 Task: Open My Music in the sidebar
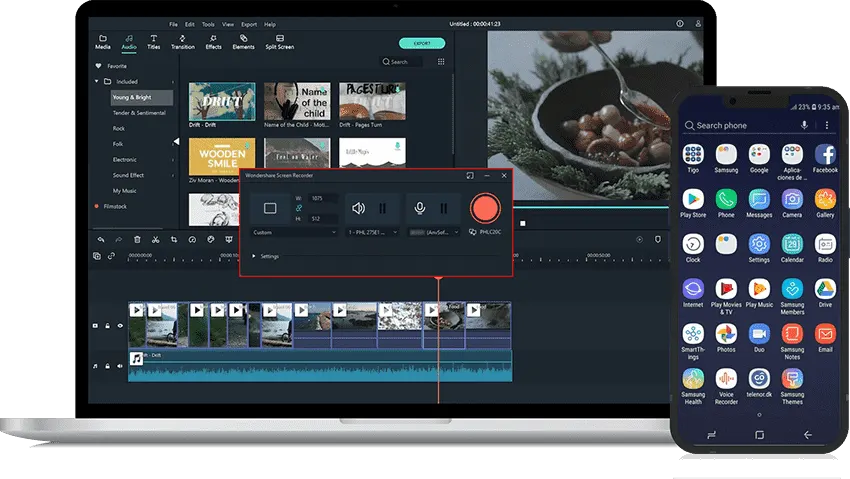pos(125,191)
